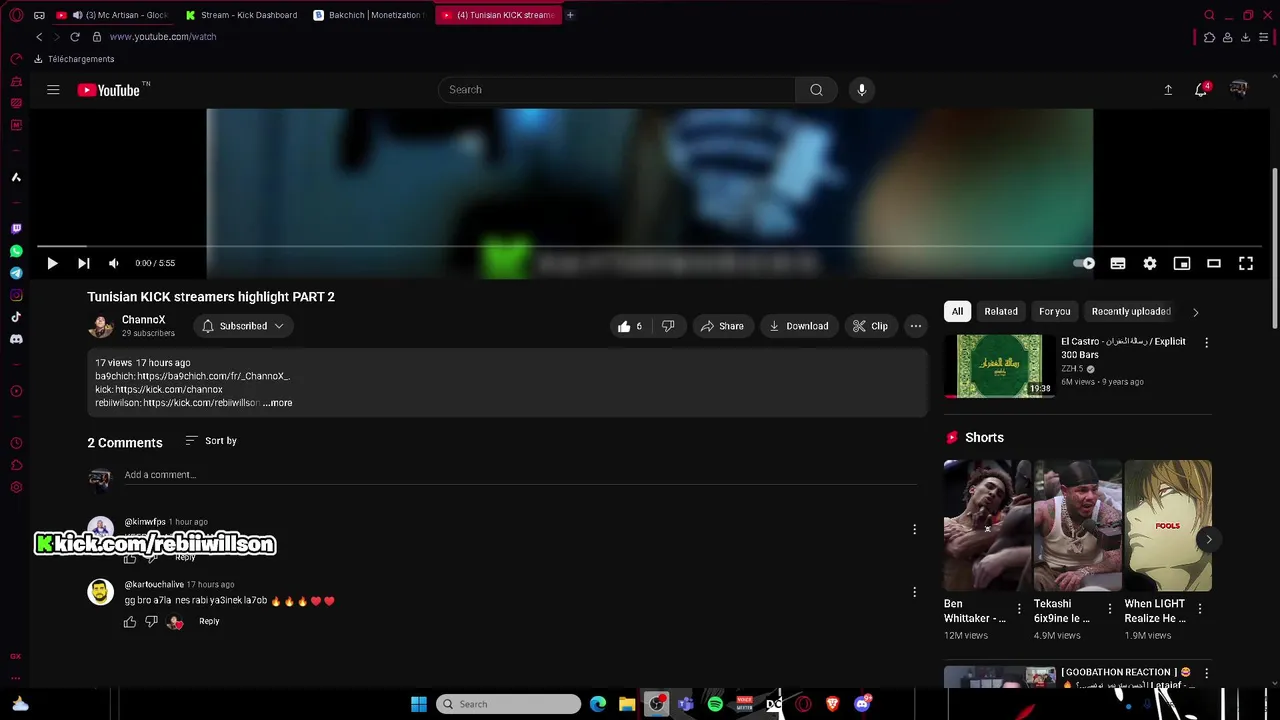The image size is (1280, 720).
Task: Share the video
Action: [x=722, y=326]
